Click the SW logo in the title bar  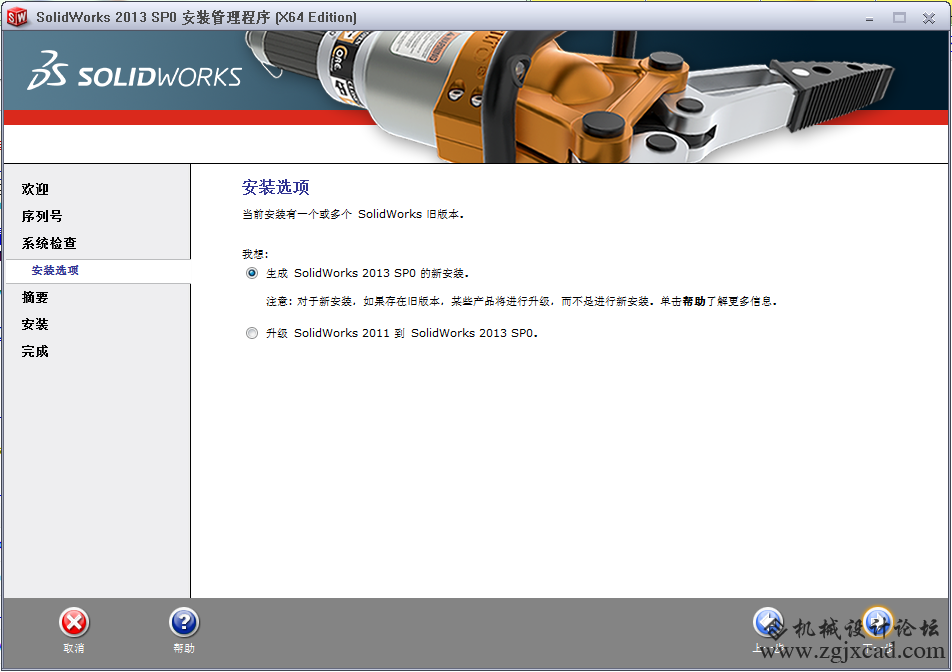[x=17, y=17]
